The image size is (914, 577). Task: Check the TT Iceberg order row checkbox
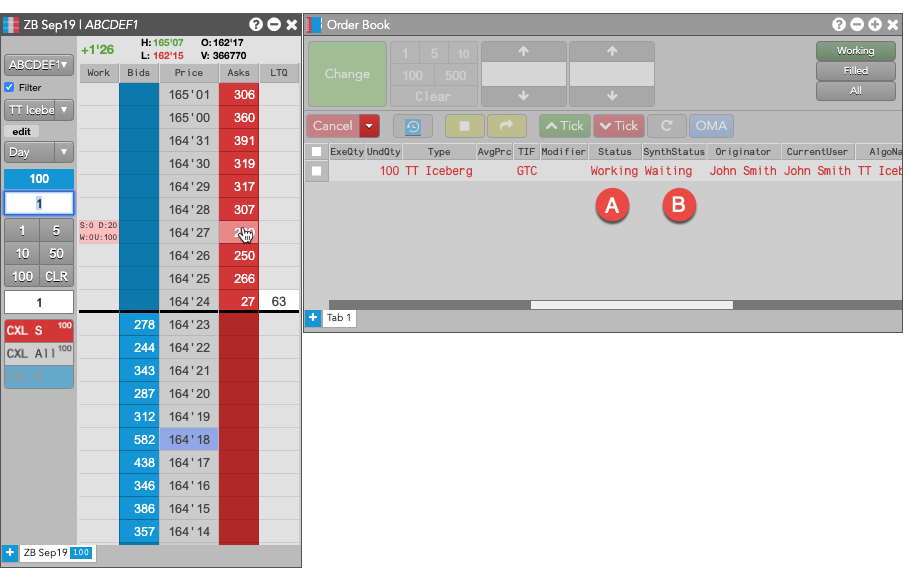317,171
